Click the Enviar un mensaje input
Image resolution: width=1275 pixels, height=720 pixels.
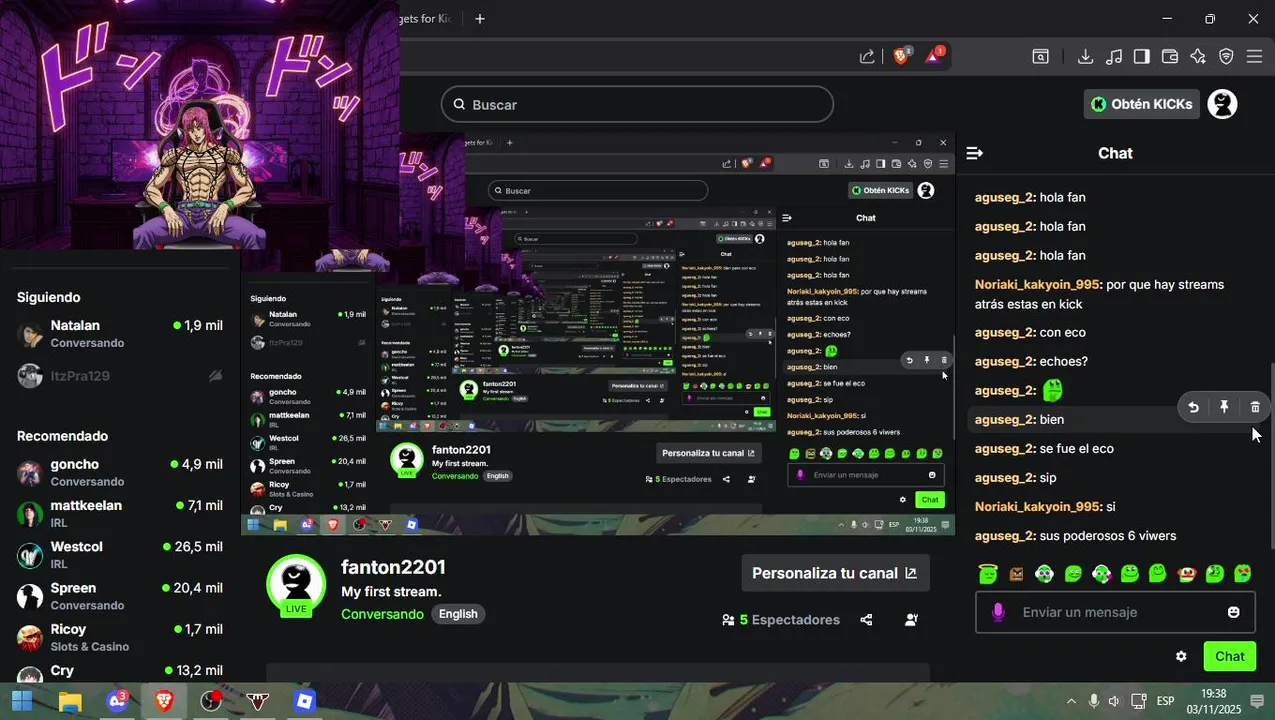click(x=1115, y=612)
